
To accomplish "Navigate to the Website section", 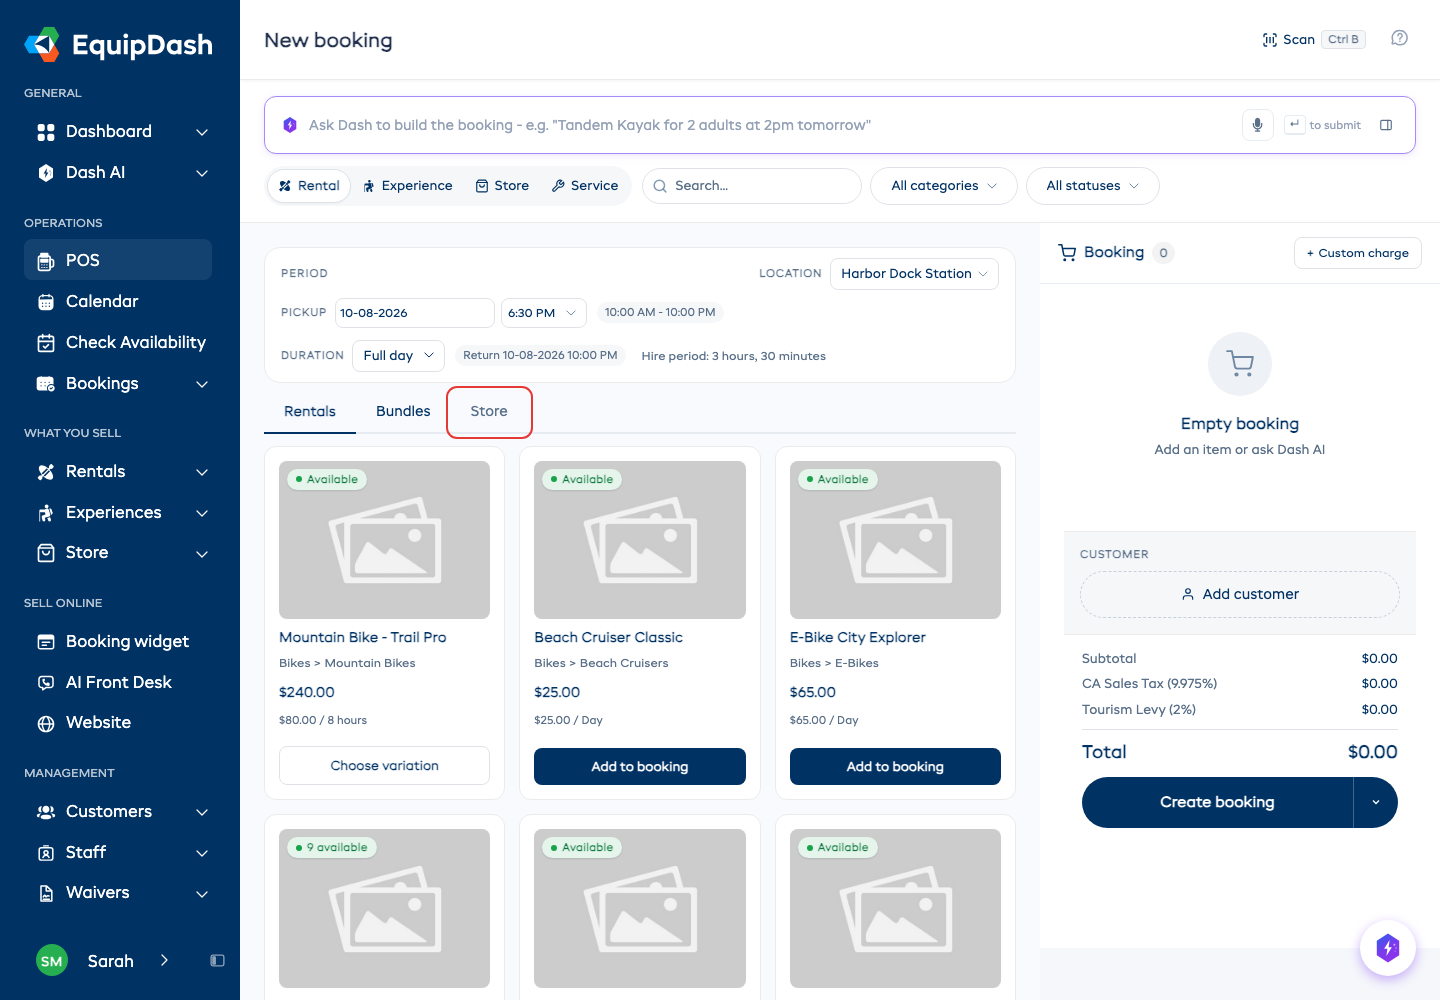I will coord(118,722).
